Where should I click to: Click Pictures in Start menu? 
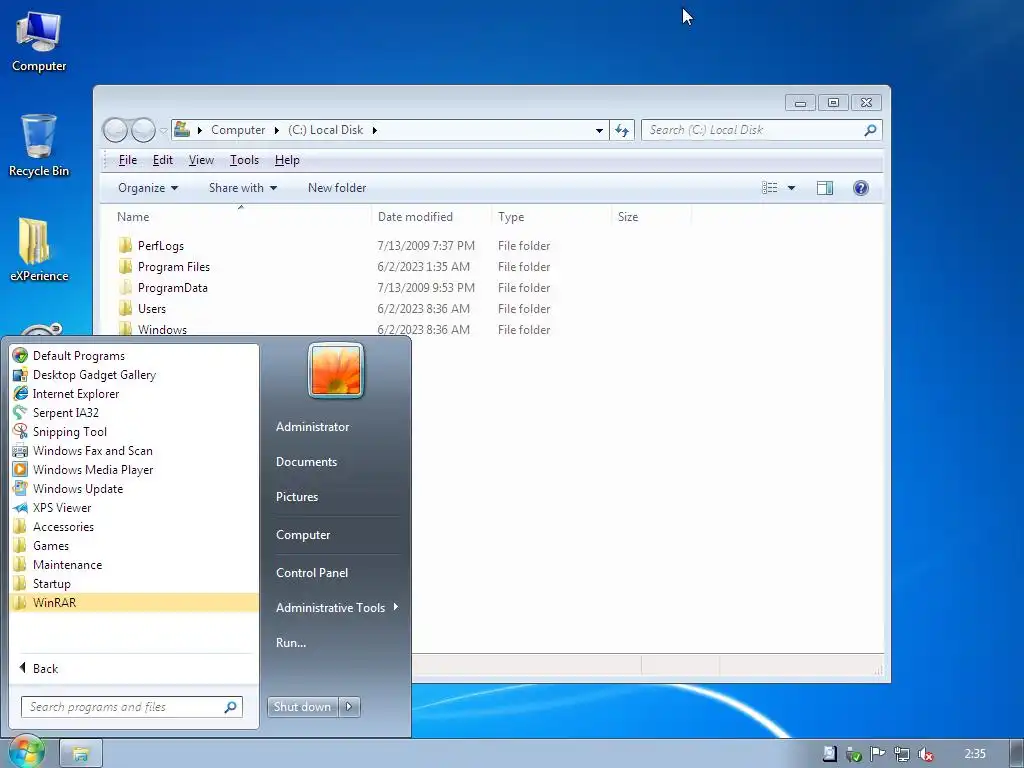(x=297, y=497)
